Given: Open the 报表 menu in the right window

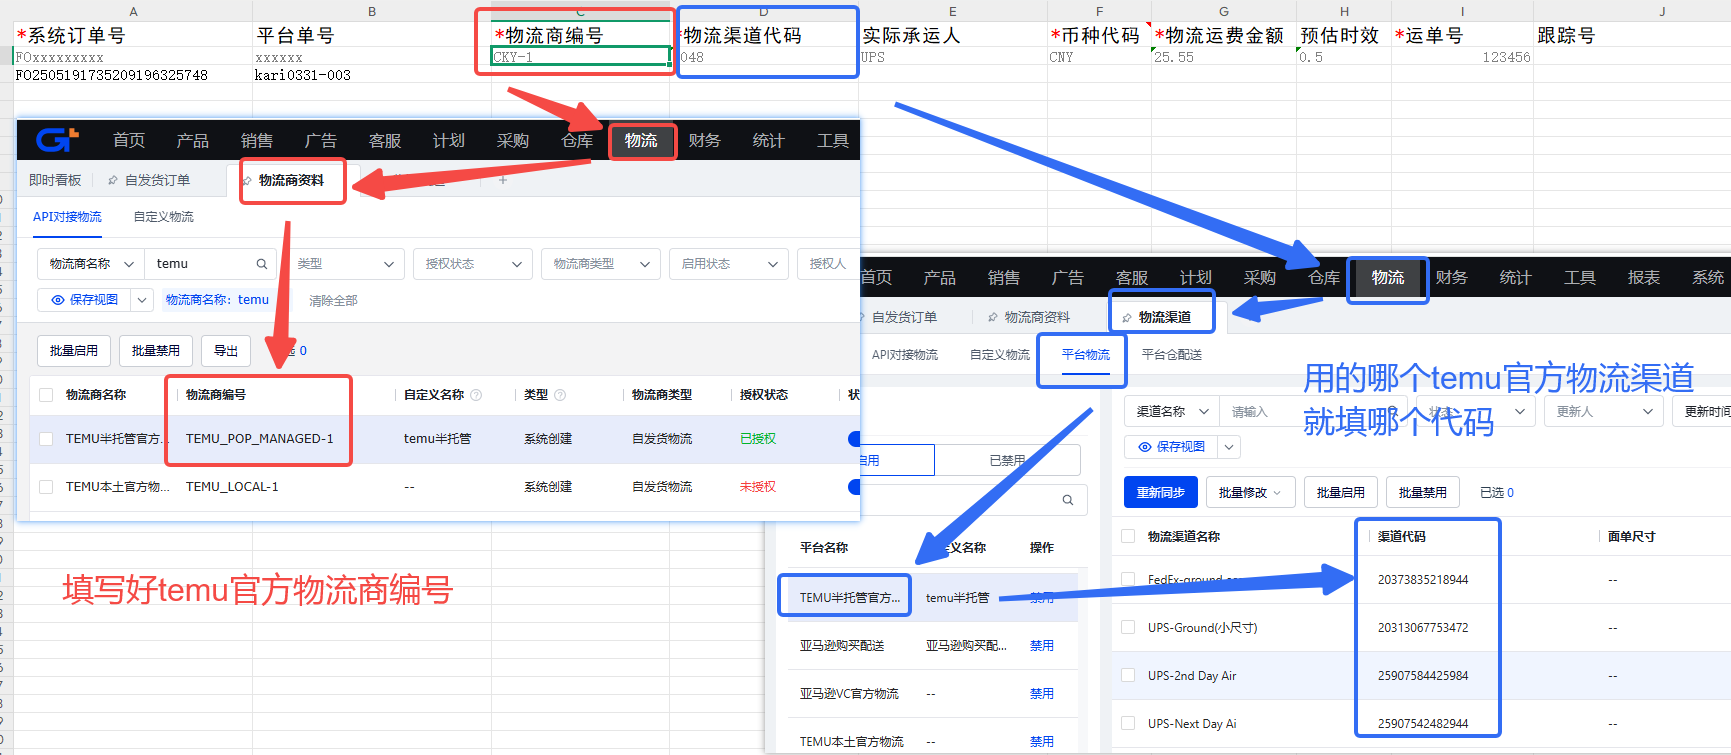Looking at the screenshot, I should point(1644,278).
